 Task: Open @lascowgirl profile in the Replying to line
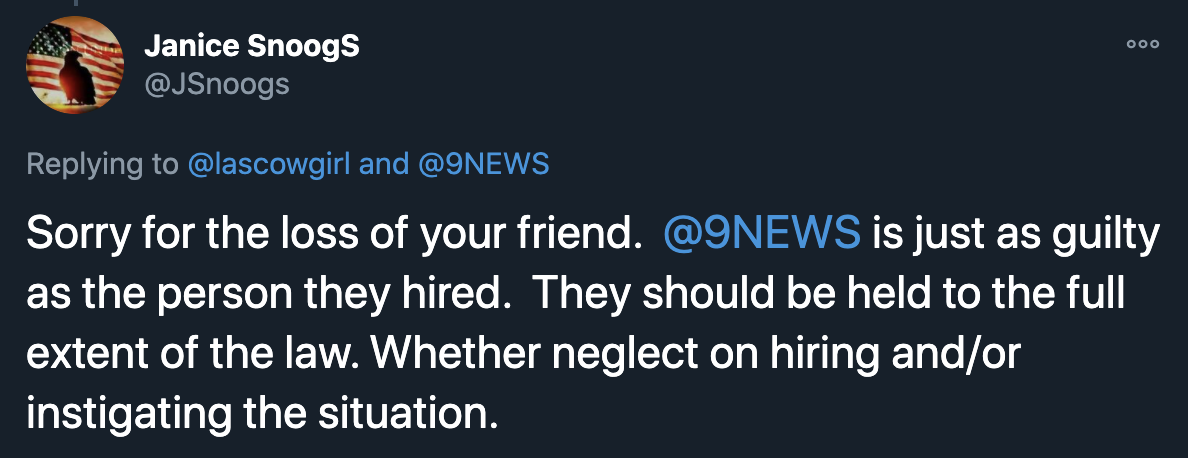[269, 165]
